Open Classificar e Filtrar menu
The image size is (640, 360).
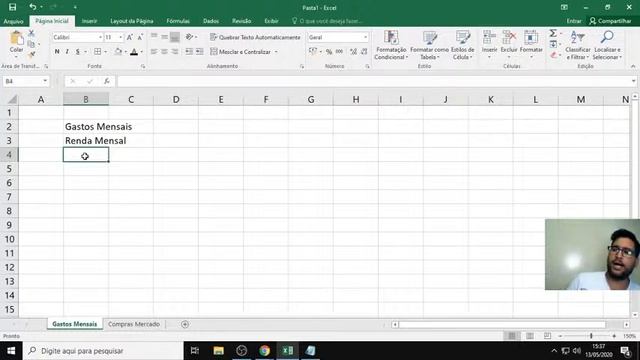pyautogui.click(x=578, y=45)
